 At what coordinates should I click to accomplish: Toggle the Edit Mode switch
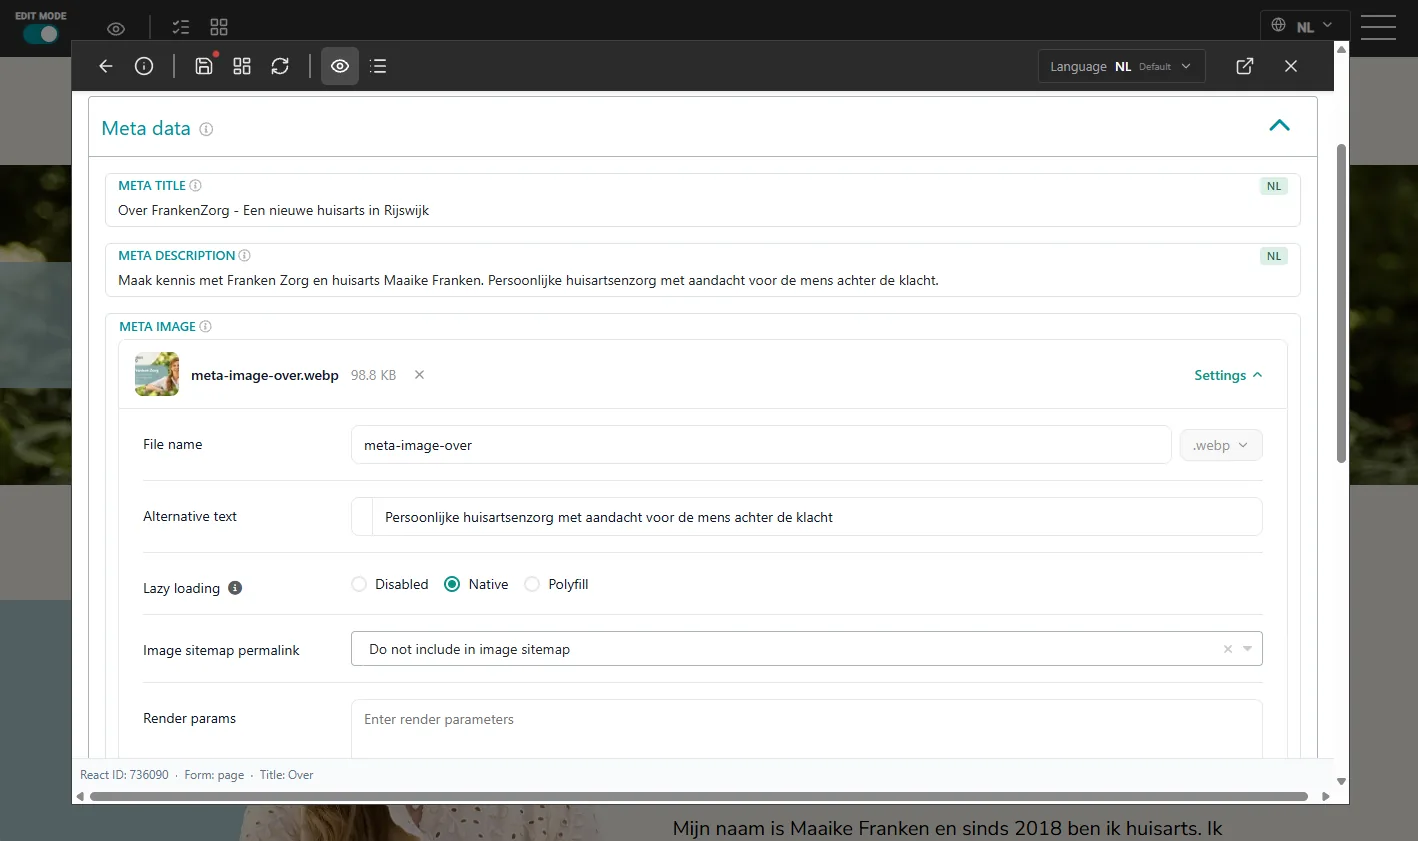click(x=41, y=34)
